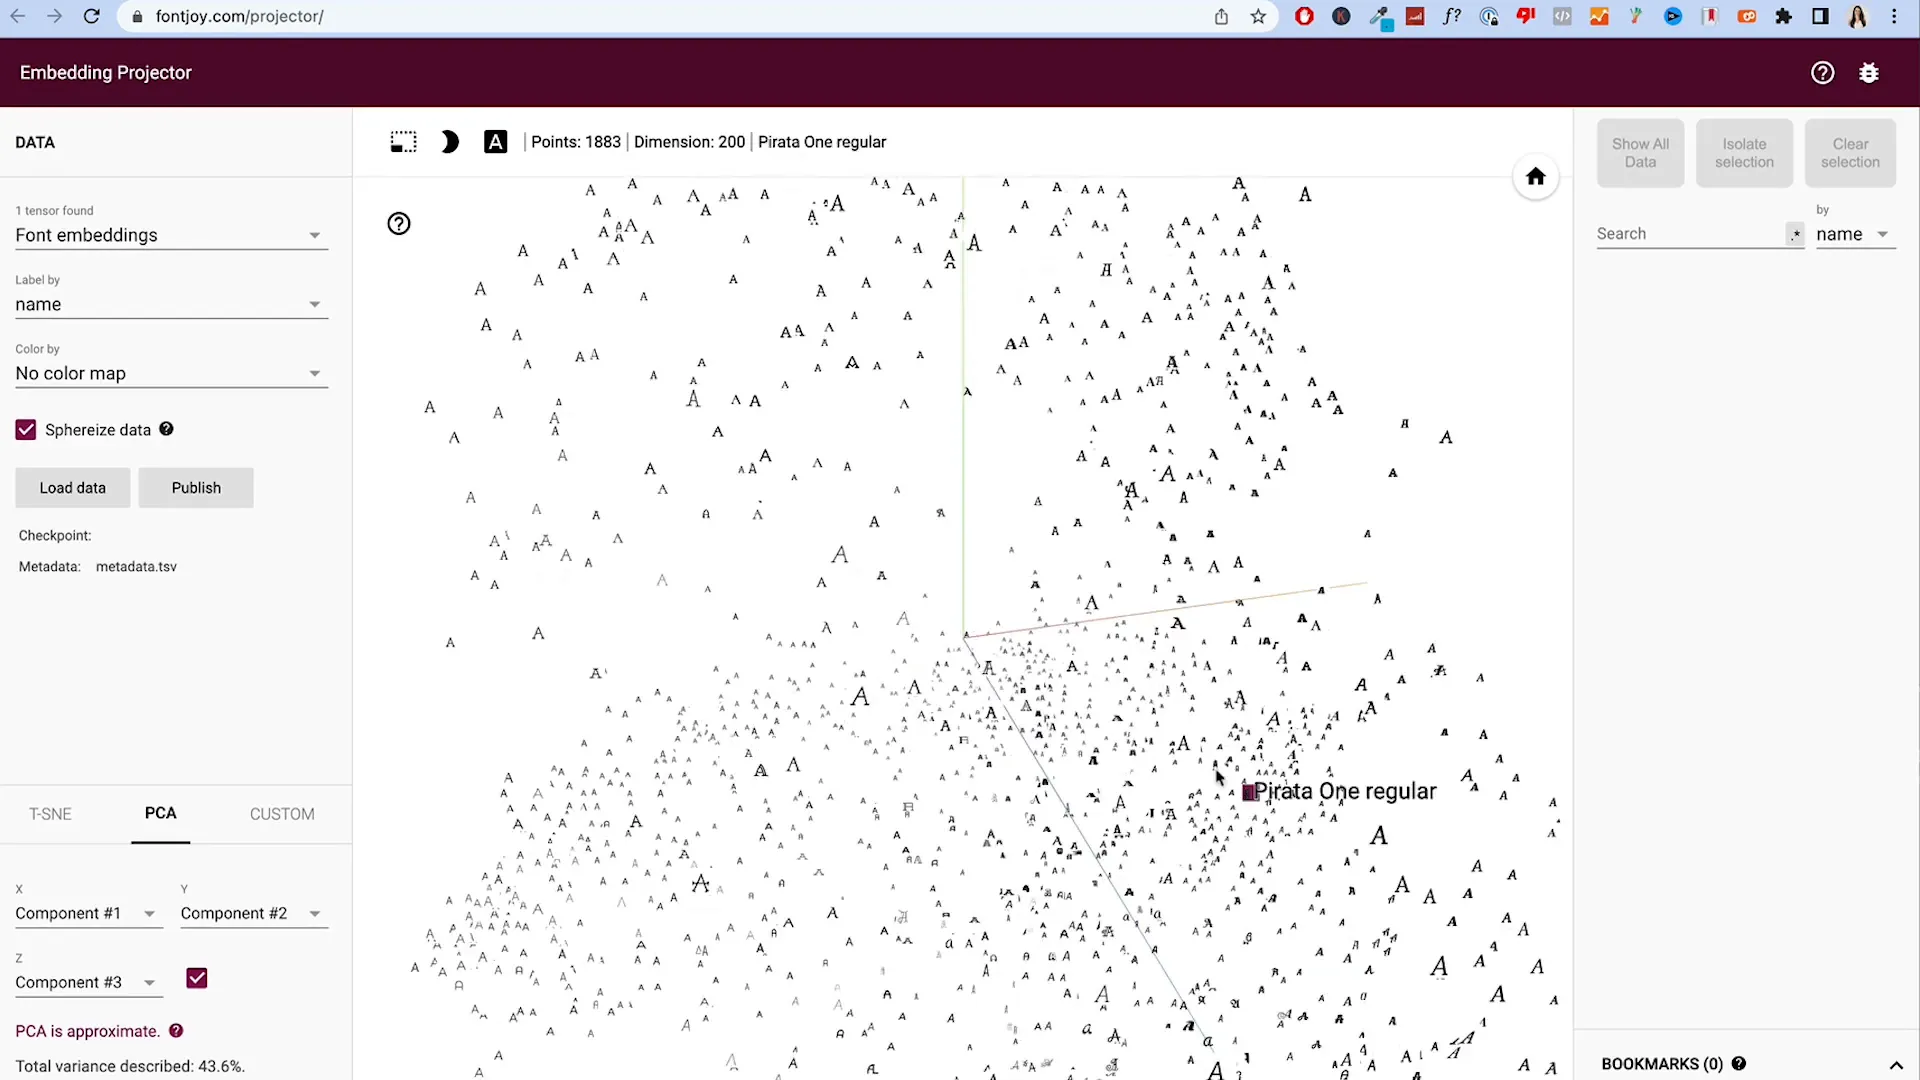1920x1080 pixels.
Task: Uncheck Sphereize data checkbox
Action: point(26,430)
